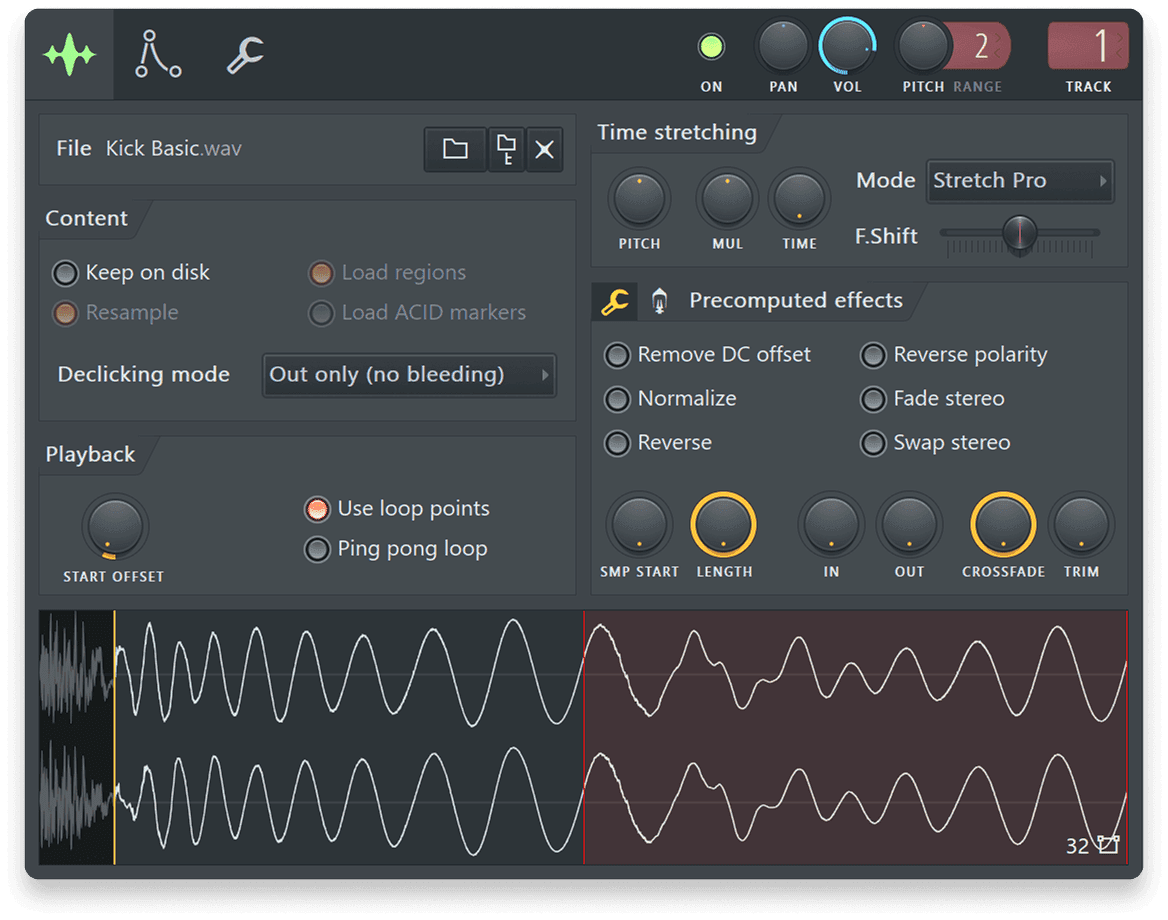Click the tube icon beside the wrench
The image size is (1168, 920).
point(658,300)
